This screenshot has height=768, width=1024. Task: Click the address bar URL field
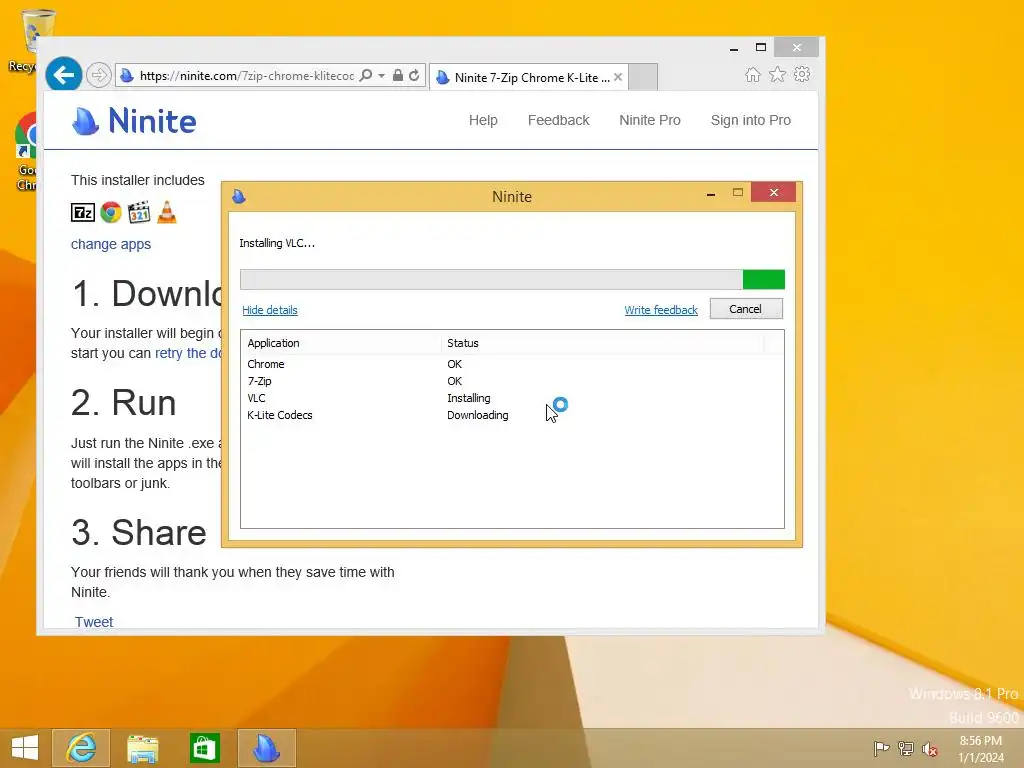pyautogui.click(x=246, y=76)
